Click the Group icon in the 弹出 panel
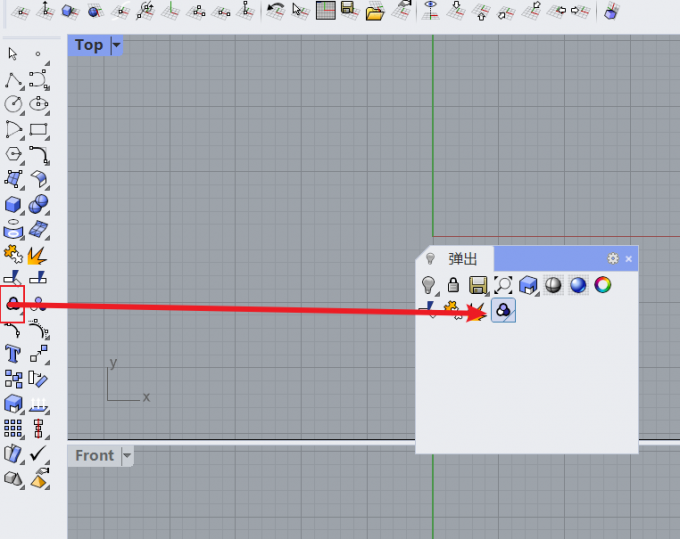 503,310
